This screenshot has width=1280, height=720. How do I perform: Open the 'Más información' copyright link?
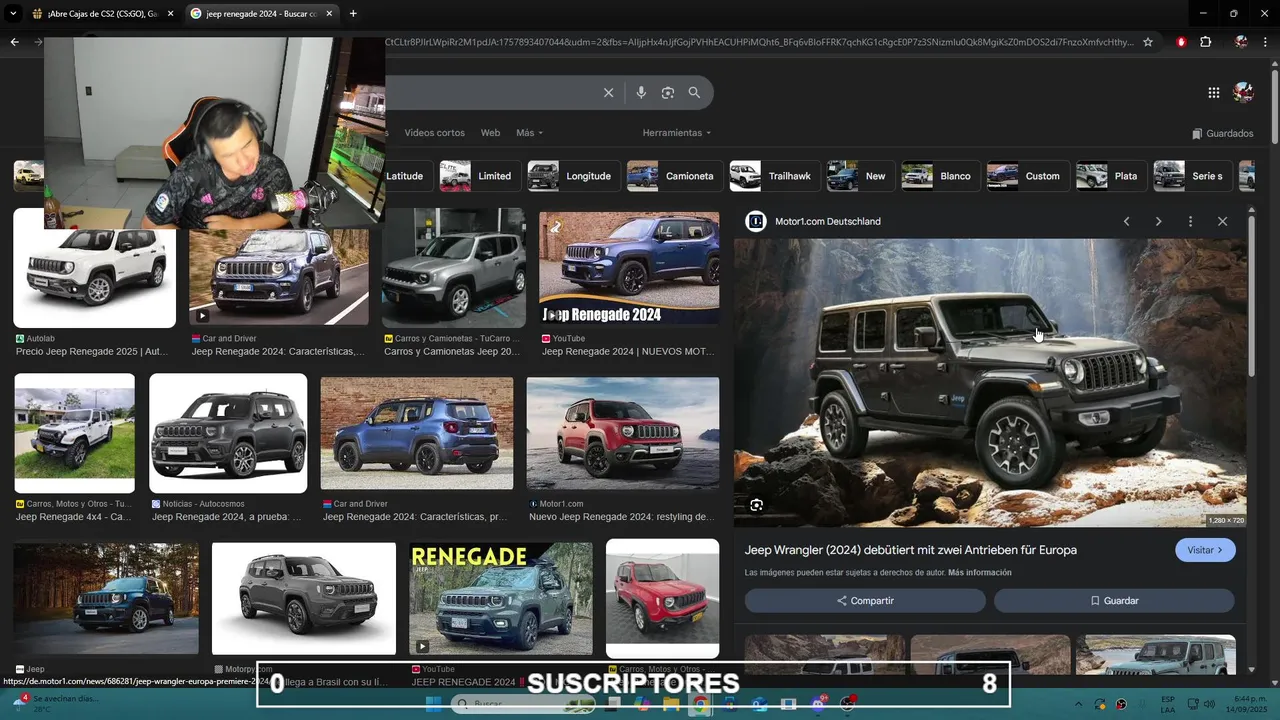point(980,573)
